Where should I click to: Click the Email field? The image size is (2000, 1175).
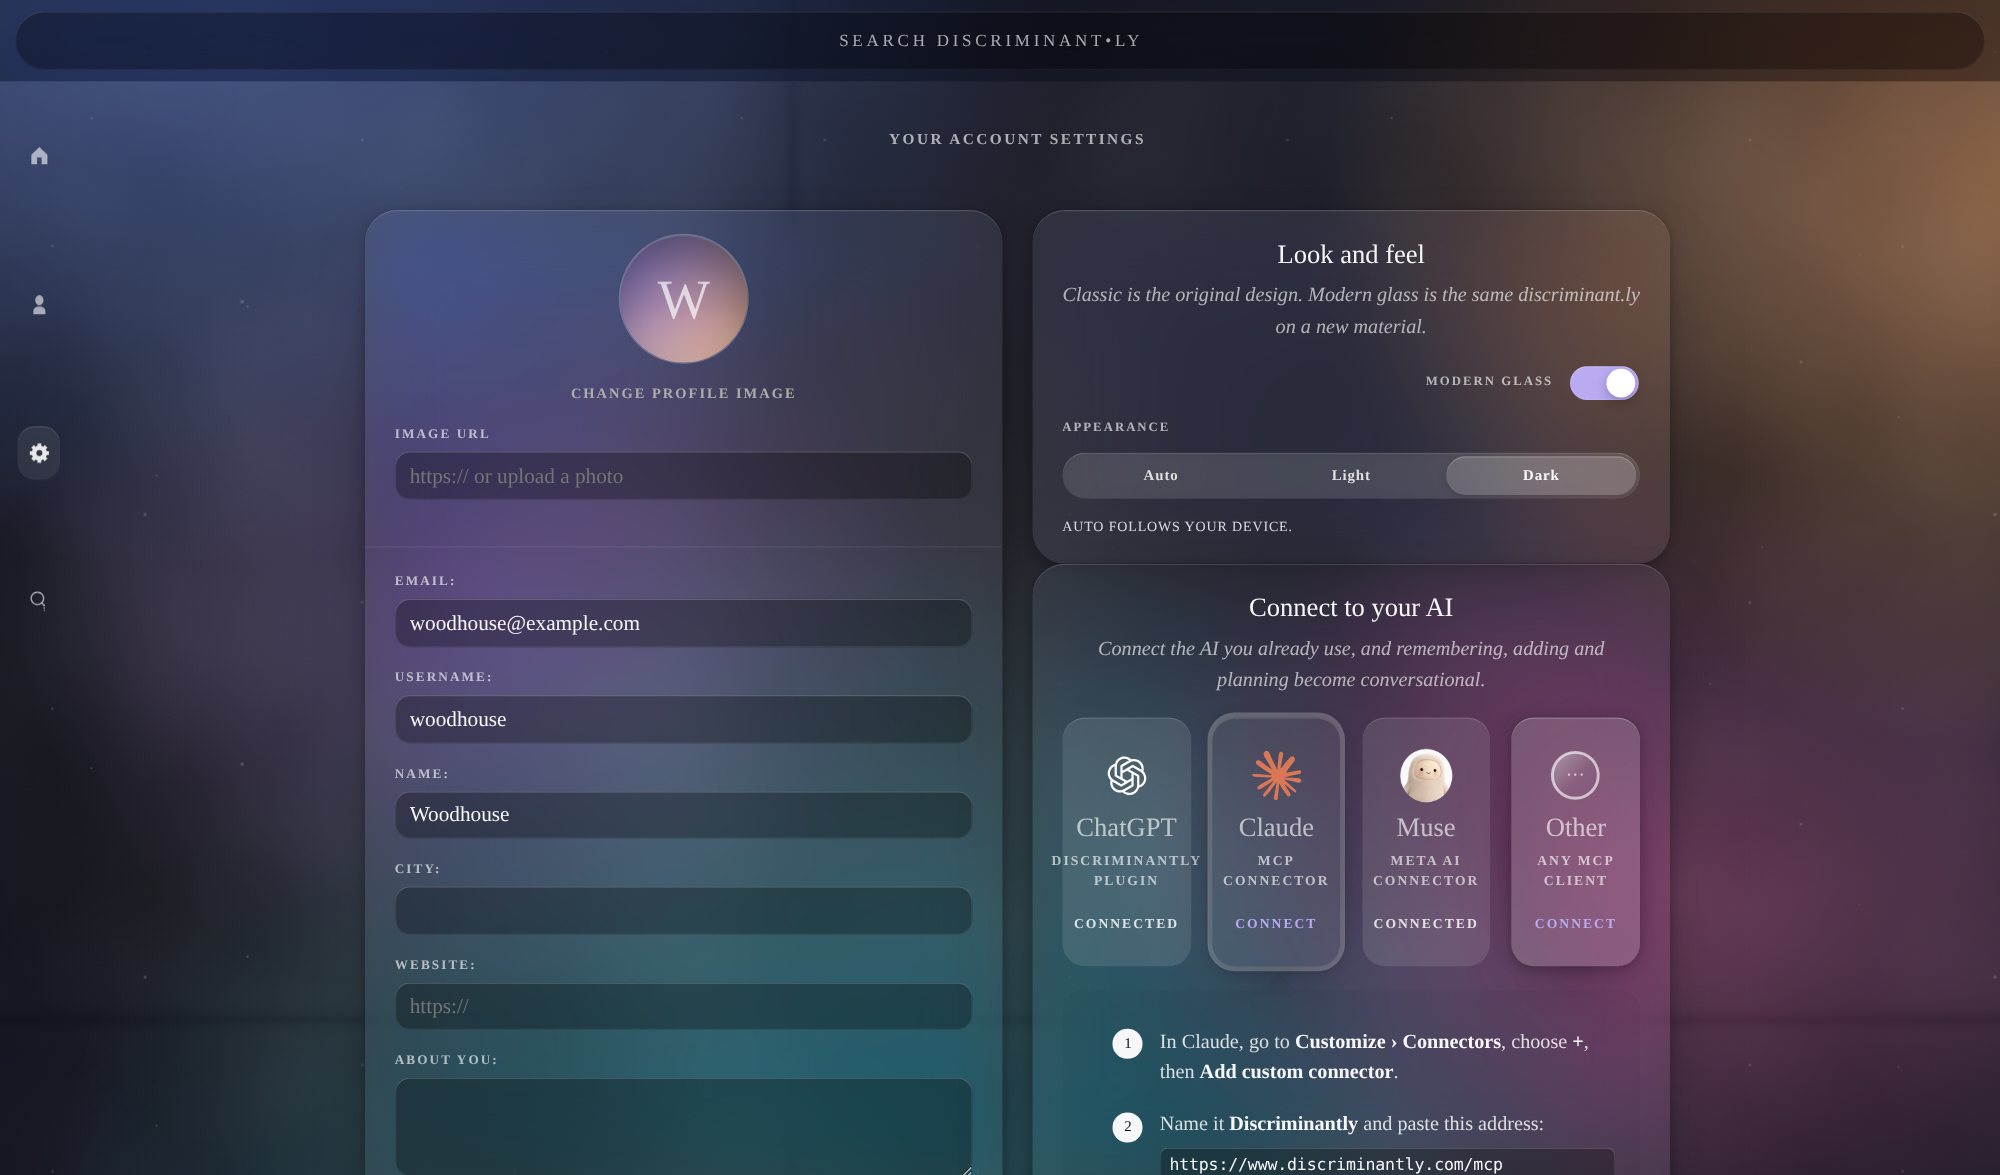tap(683, 623)
